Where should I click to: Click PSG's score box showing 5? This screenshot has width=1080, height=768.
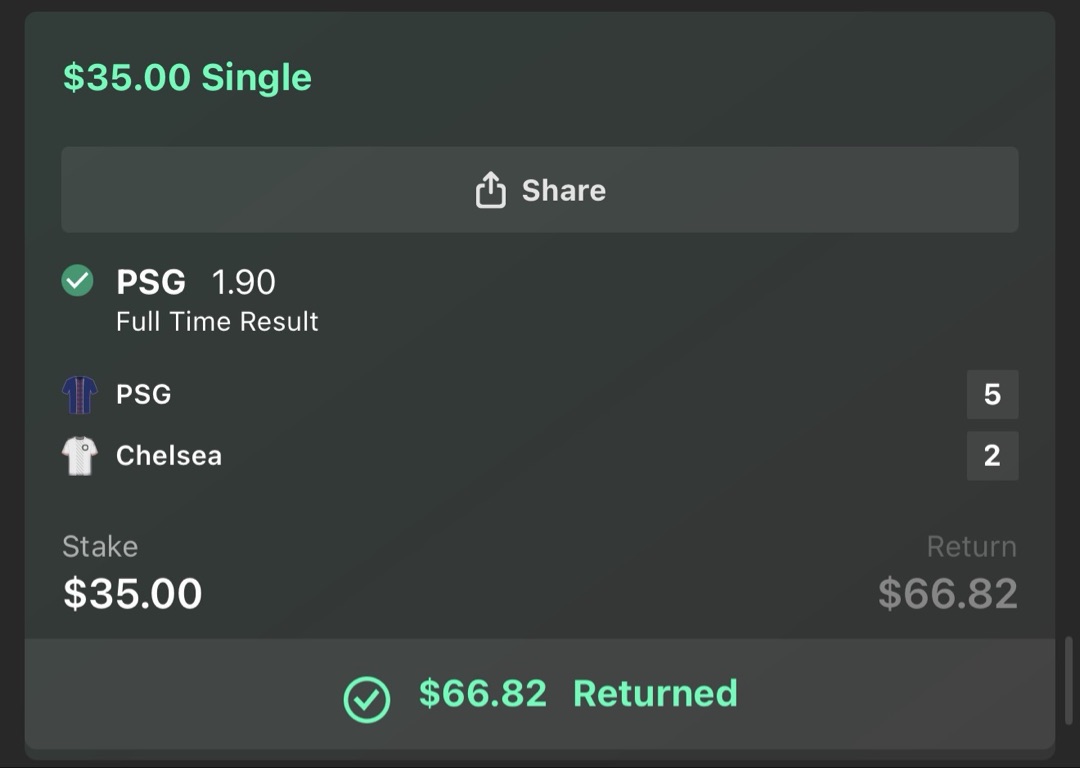click(x=992, y=395)
